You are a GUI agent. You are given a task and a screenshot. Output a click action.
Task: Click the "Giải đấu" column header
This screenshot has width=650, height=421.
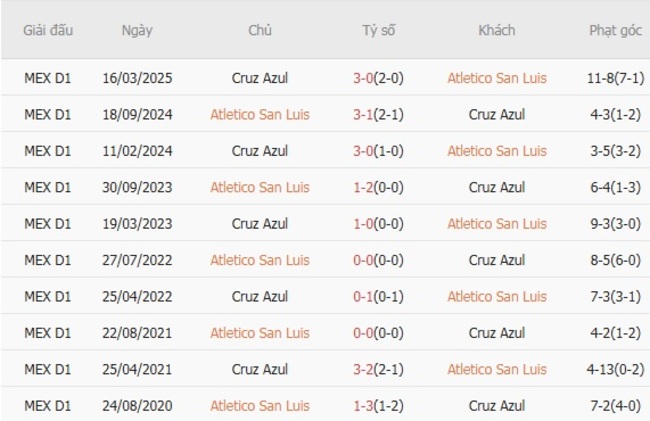point(48,30)
